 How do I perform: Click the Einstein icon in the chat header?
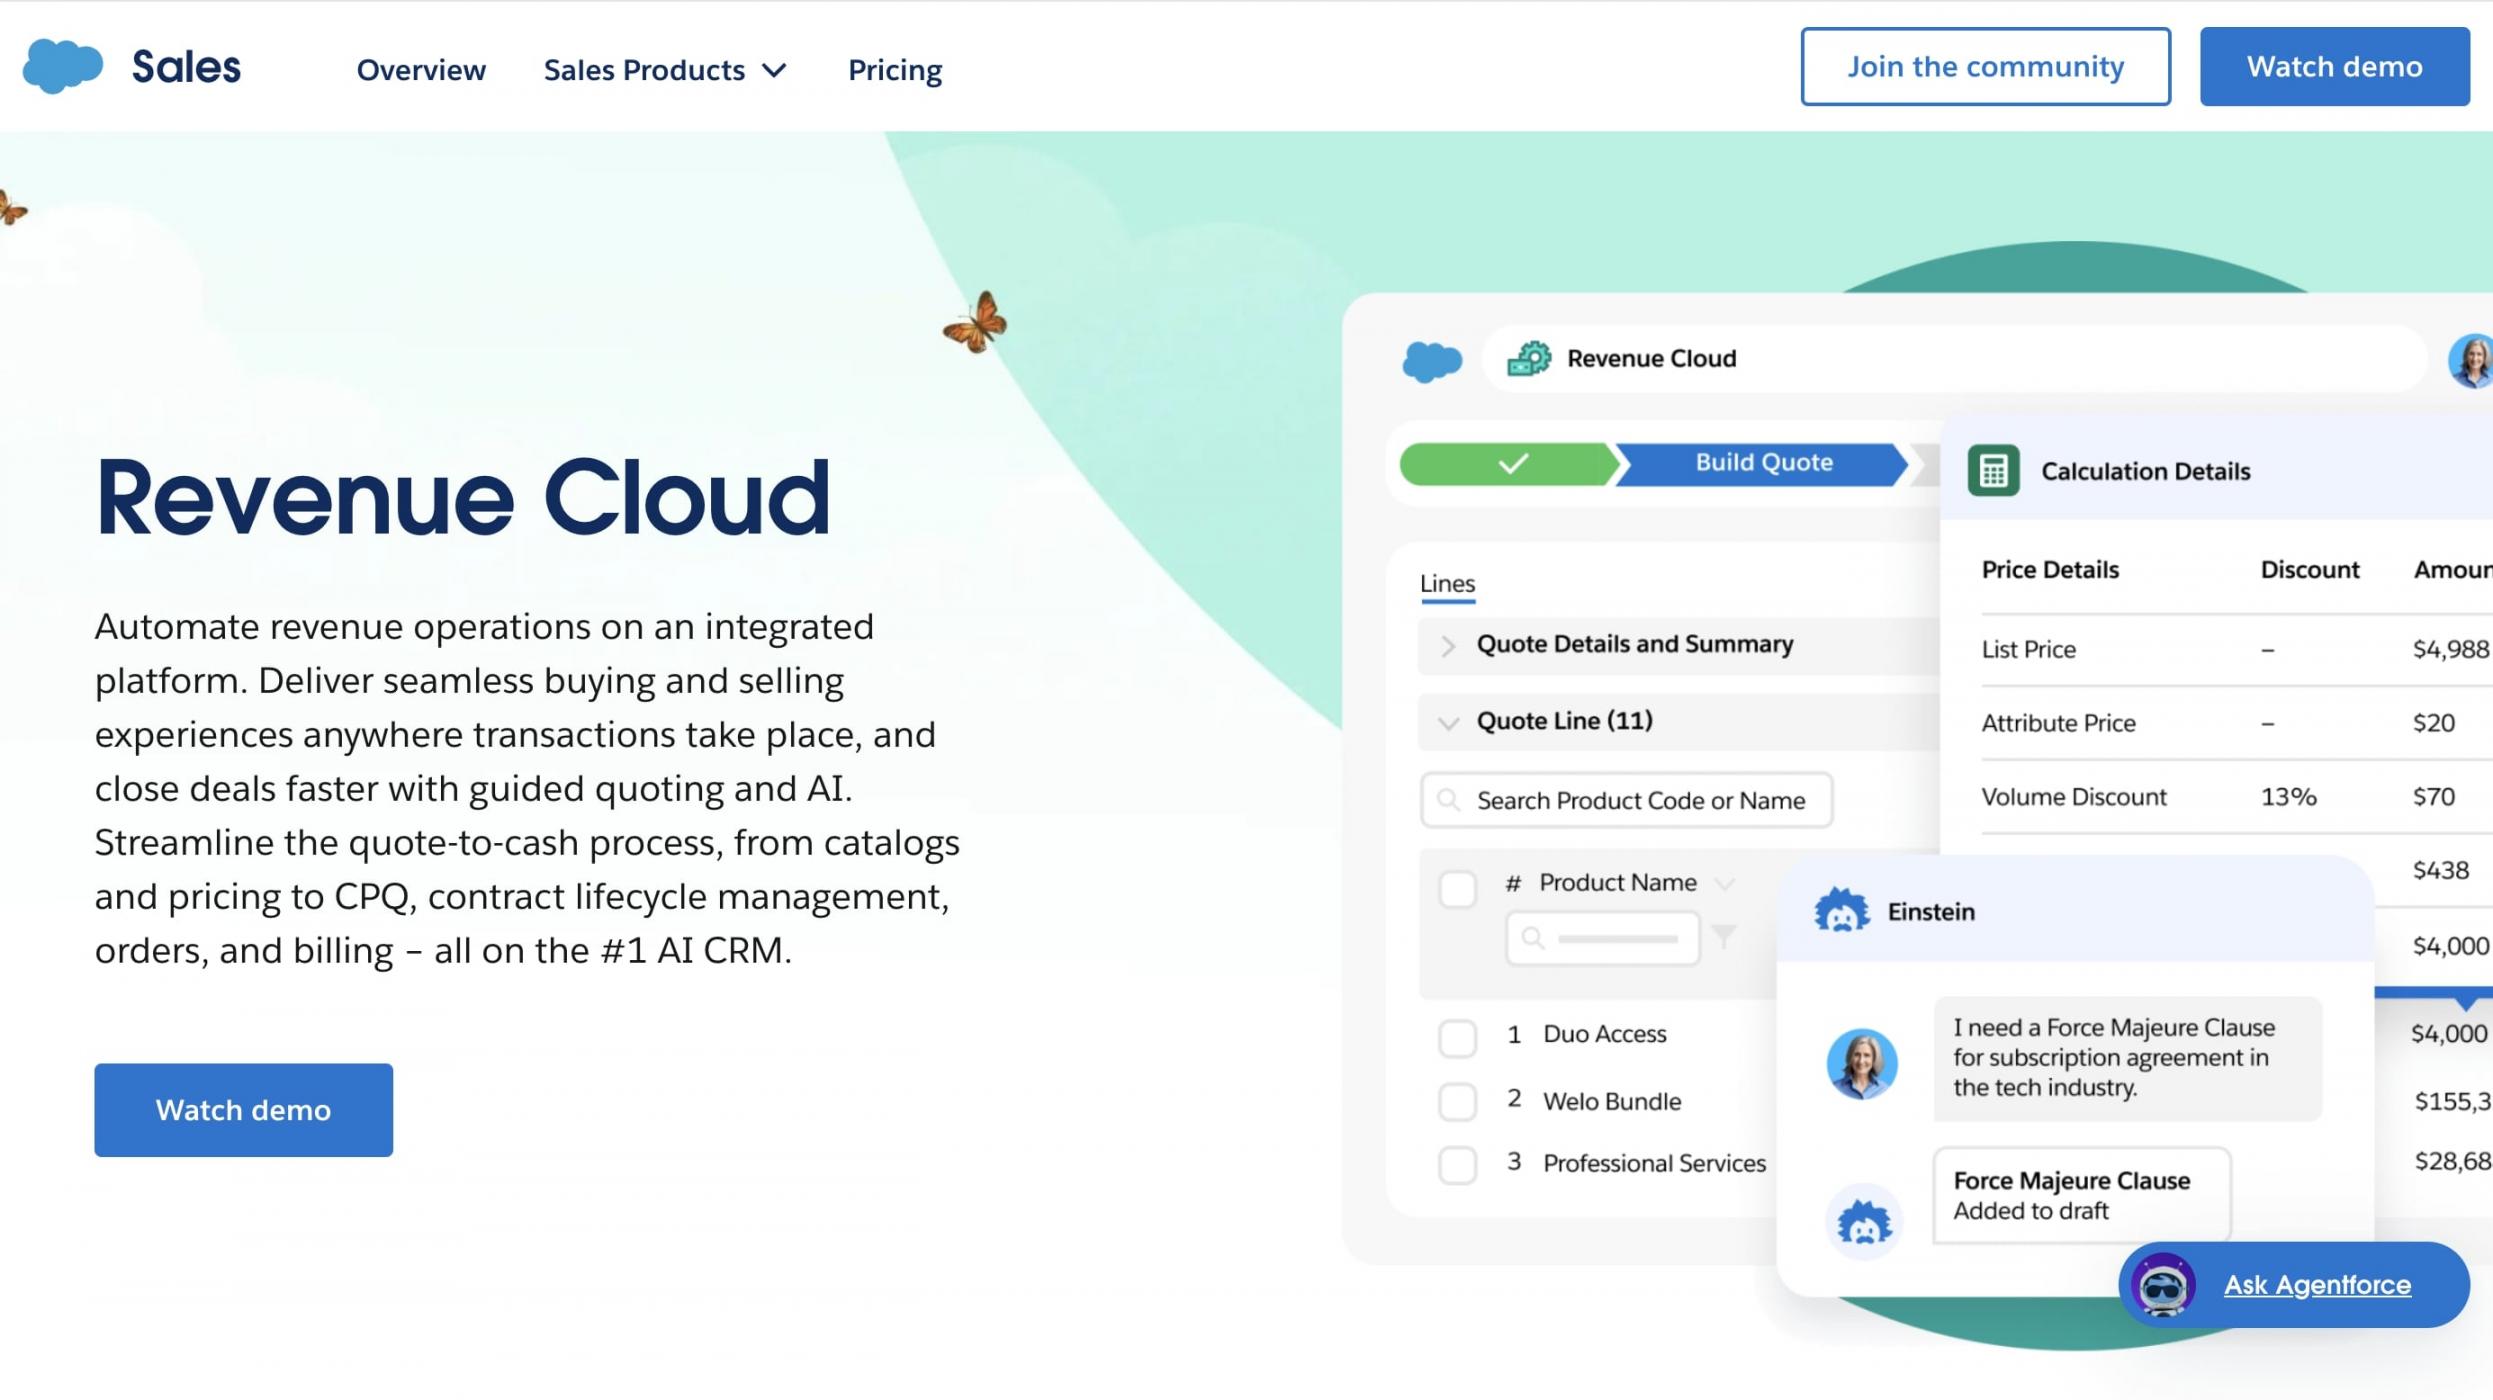click(x=1841, y=910)
